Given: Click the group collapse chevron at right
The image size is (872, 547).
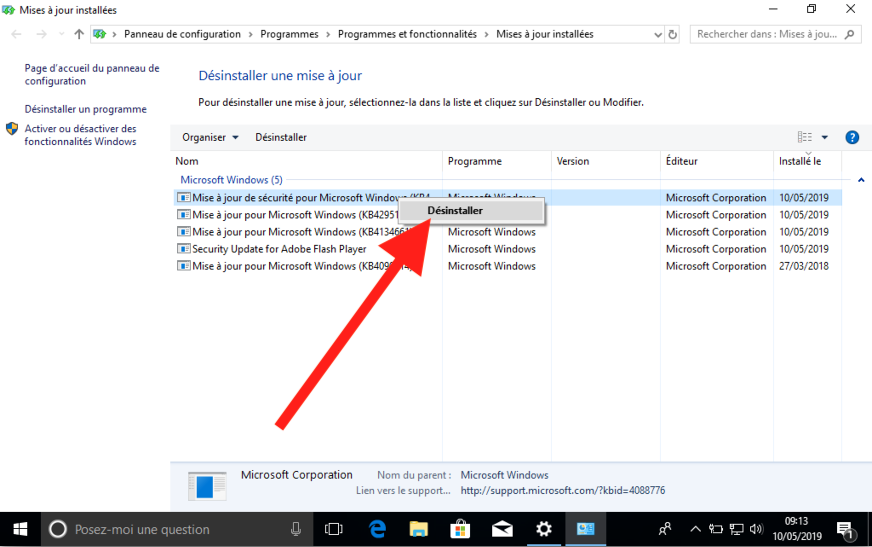Looking at the screenshot, I should click(861, 180).
